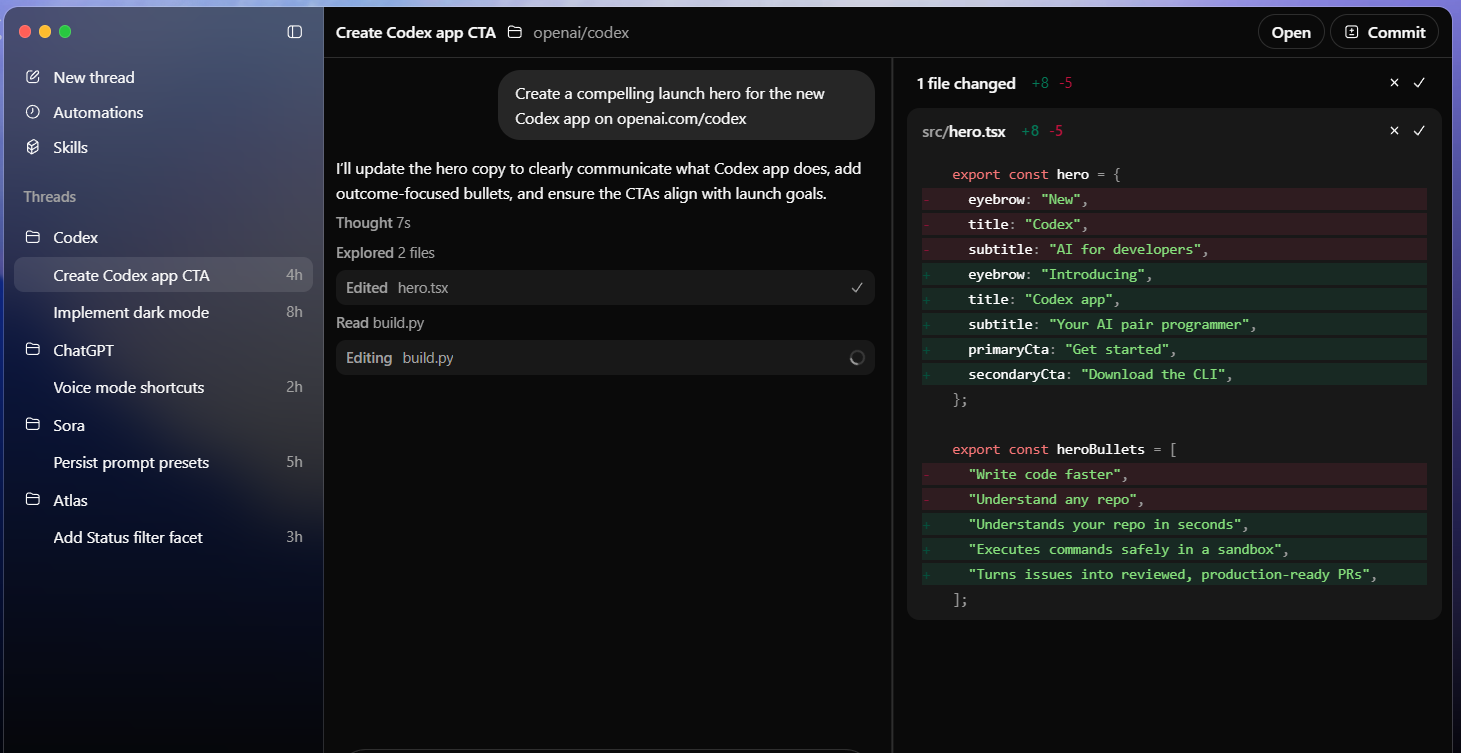
Task: Click the New thread compose icon
Action: coord(31,76)
